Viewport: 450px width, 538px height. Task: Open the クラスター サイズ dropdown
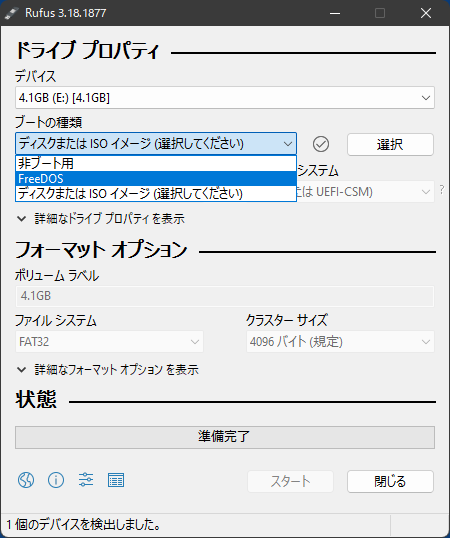tap(340, 342)
